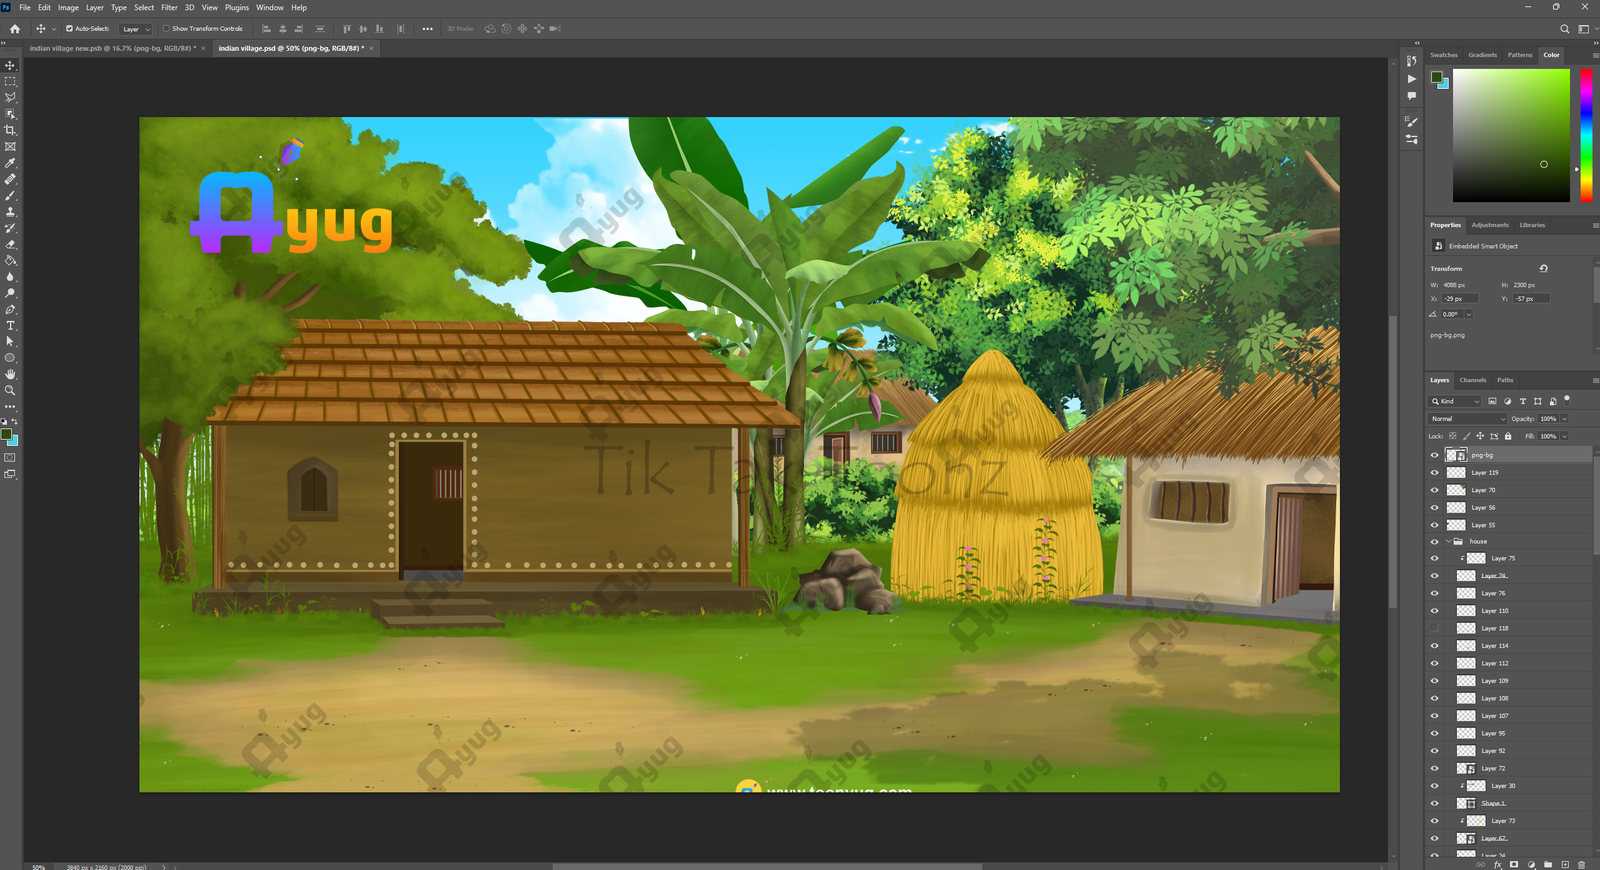
Task: Click the Home icon in options bar
Action: [x=15, y=29]
